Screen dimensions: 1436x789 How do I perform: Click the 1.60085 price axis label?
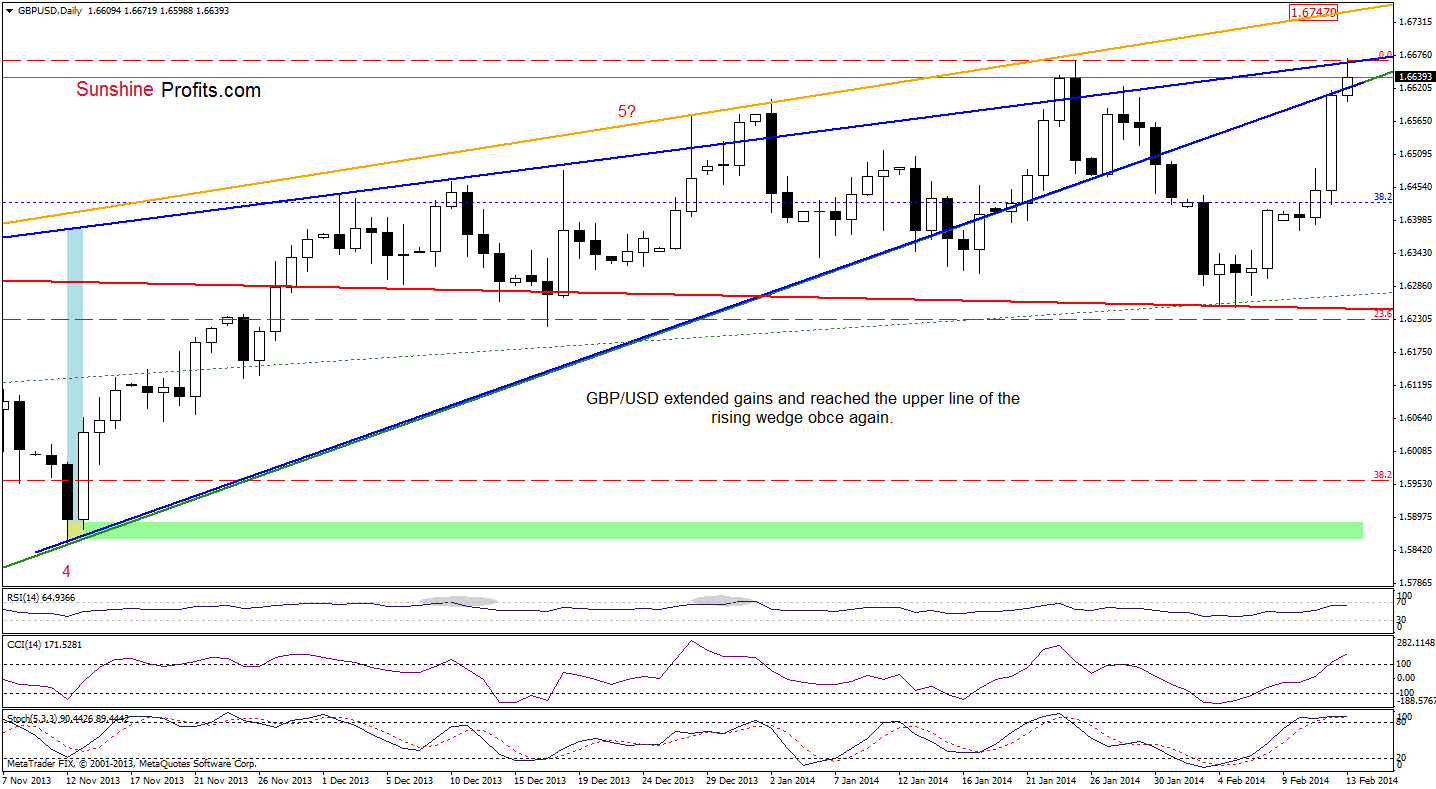(1415, 451)
